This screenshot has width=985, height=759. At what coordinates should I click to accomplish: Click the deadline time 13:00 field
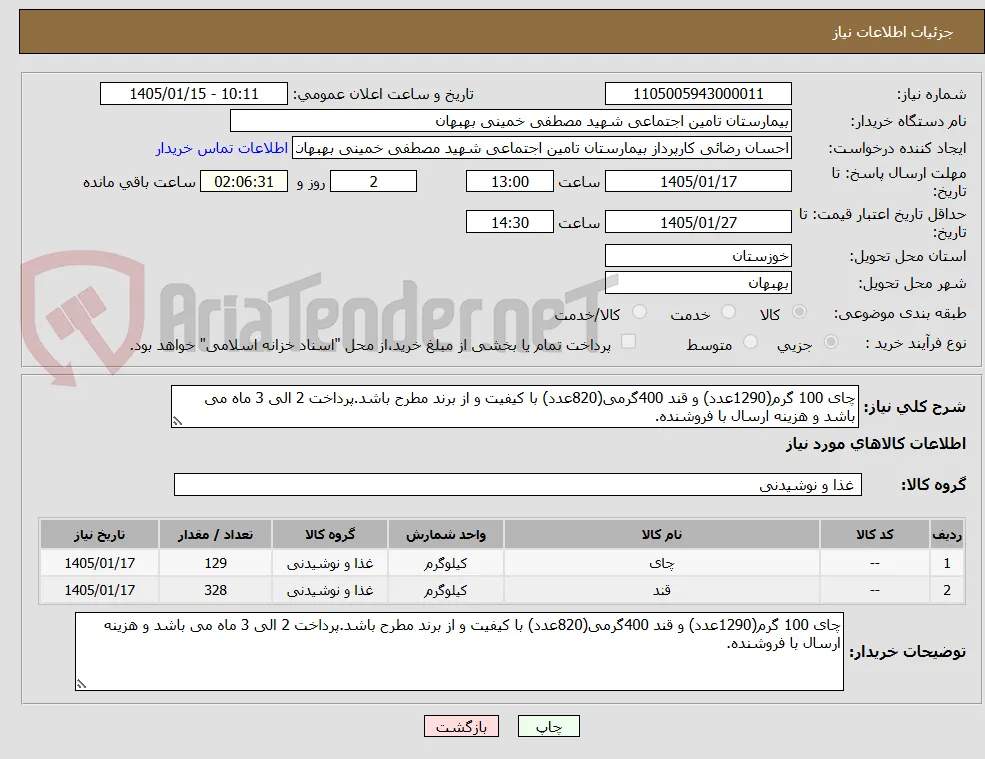509,182
